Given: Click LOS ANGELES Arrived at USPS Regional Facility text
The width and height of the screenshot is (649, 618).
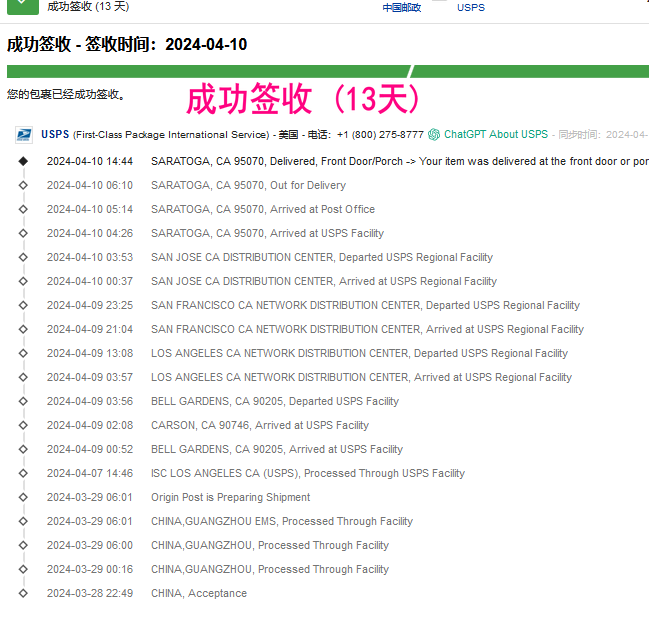Looking at the screenshot, I should tap(361, 378).
